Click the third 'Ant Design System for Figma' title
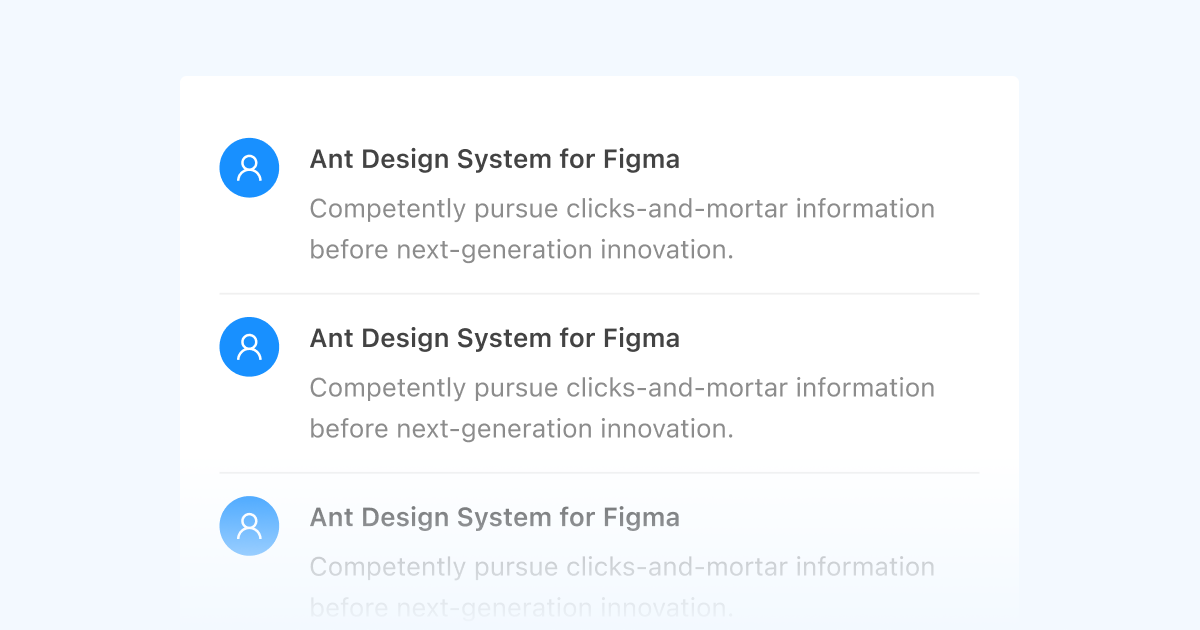The height and width of the screenshot is (630, 1200). (494, 517)
